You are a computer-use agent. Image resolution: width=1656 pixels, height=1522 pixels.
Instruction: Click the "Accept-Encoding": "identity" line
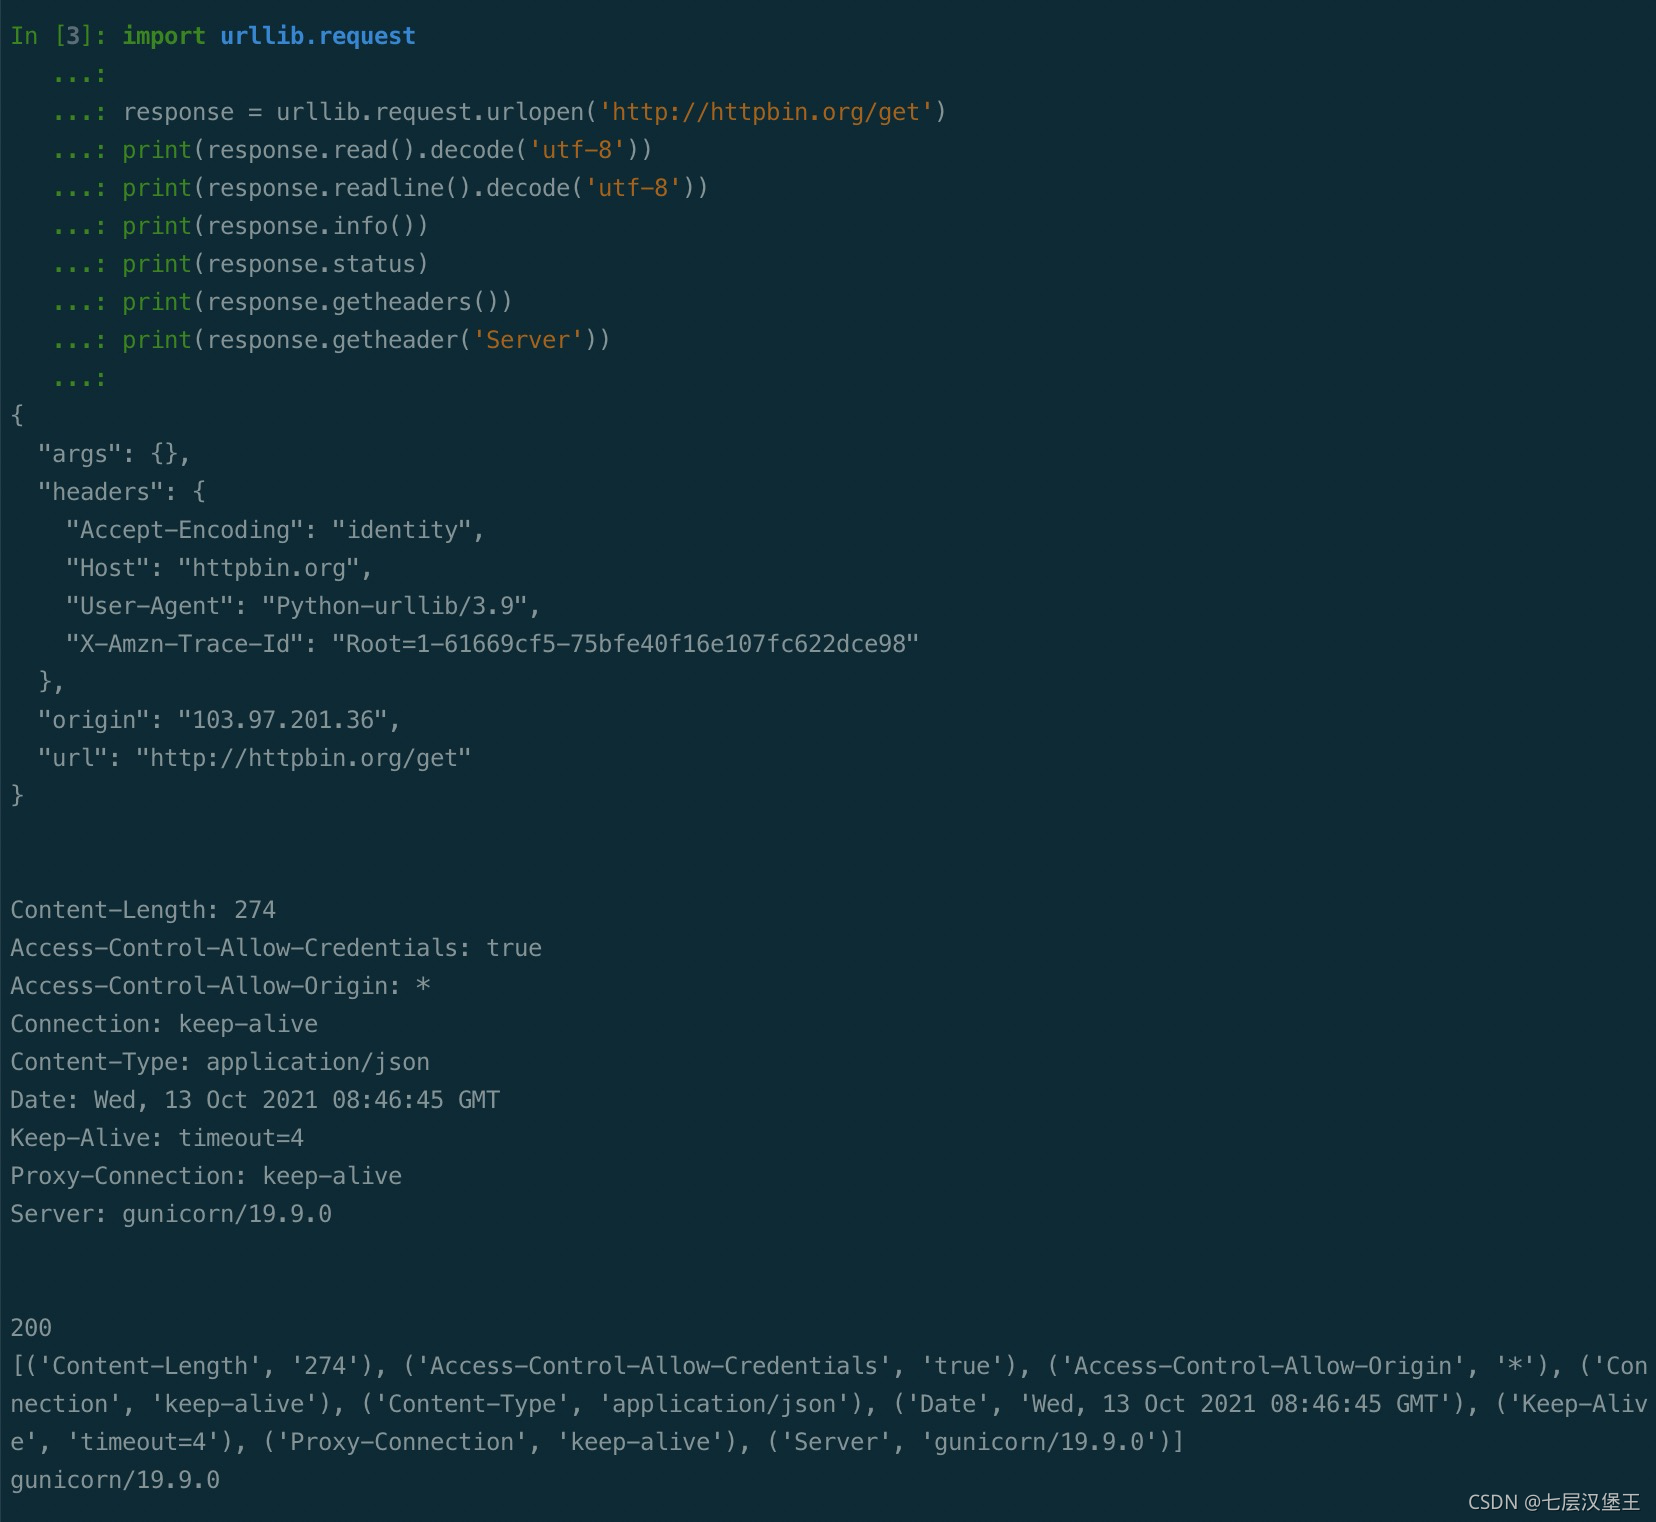tap(275, 530)
